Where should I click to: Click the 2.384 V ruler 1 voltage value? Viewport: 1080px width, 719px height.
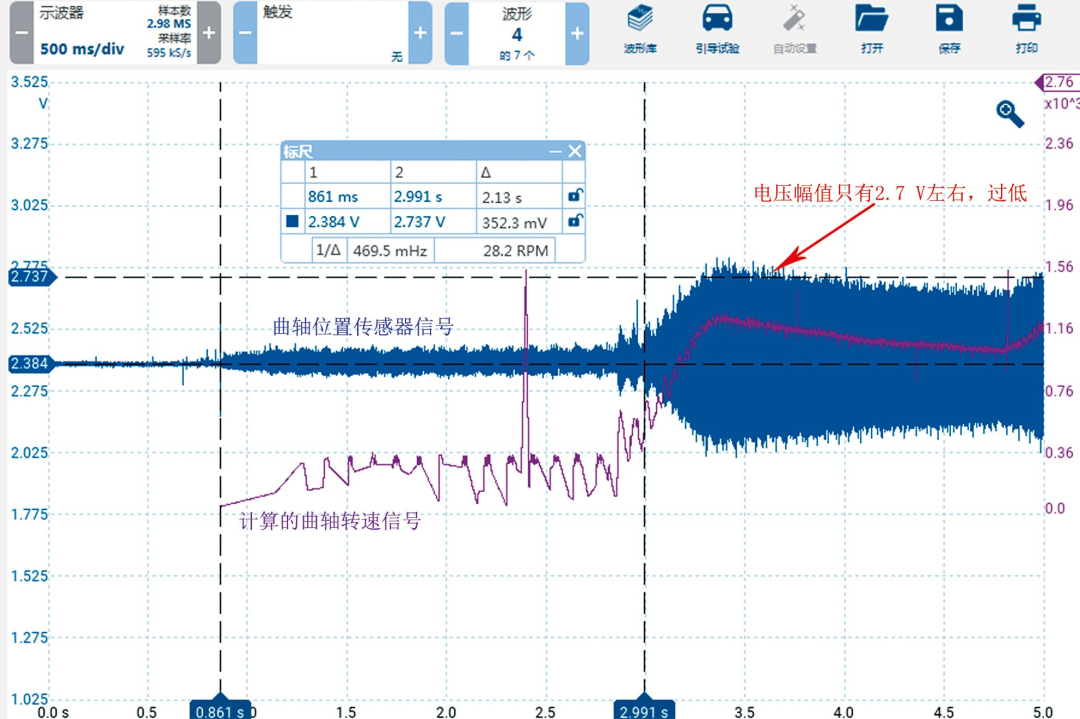tap(333, 222)
